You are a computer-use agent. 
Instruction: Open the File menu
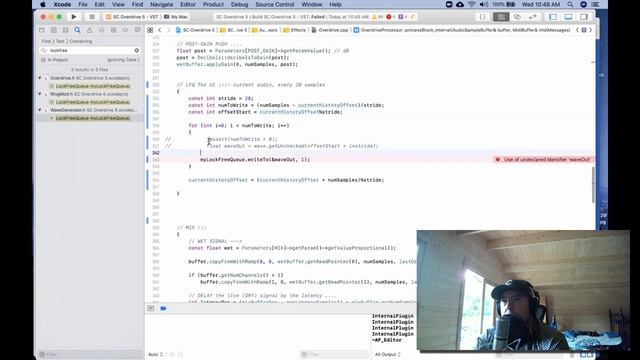[83, 4]
